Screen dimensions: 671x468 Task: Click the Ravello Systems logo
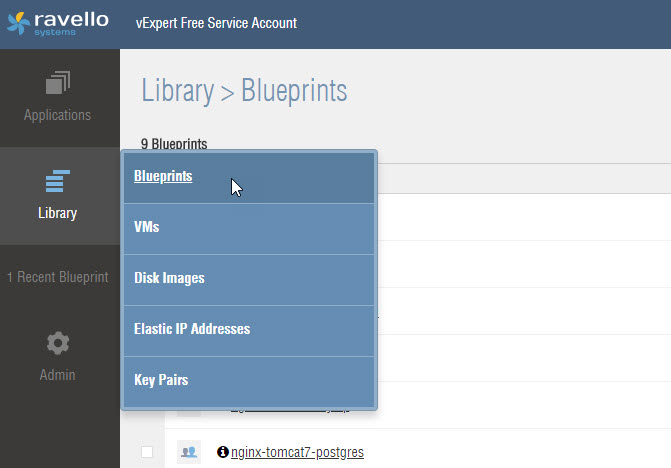coord(58,24)
